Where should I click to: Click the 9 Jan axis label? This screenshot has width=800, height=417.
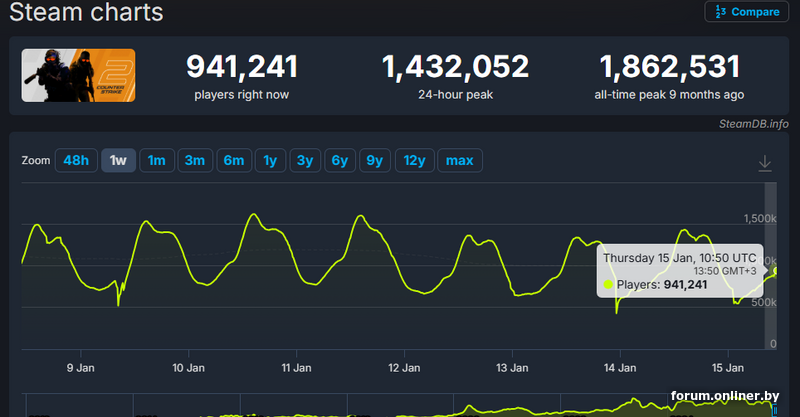point(81,367)
